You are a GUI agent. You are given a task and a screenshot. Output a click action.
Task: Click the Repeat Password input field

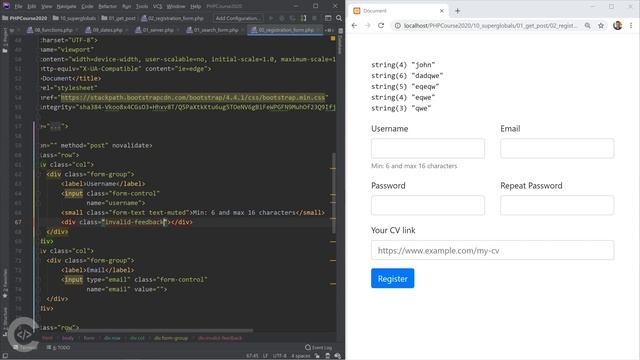tap(557, 205)
